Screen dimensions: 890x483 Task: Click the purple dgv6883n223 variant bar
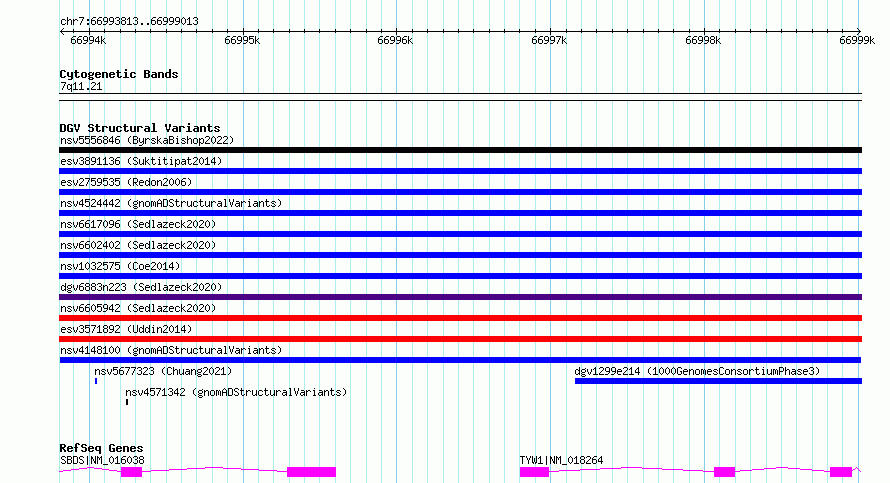(x=460, y=297)
